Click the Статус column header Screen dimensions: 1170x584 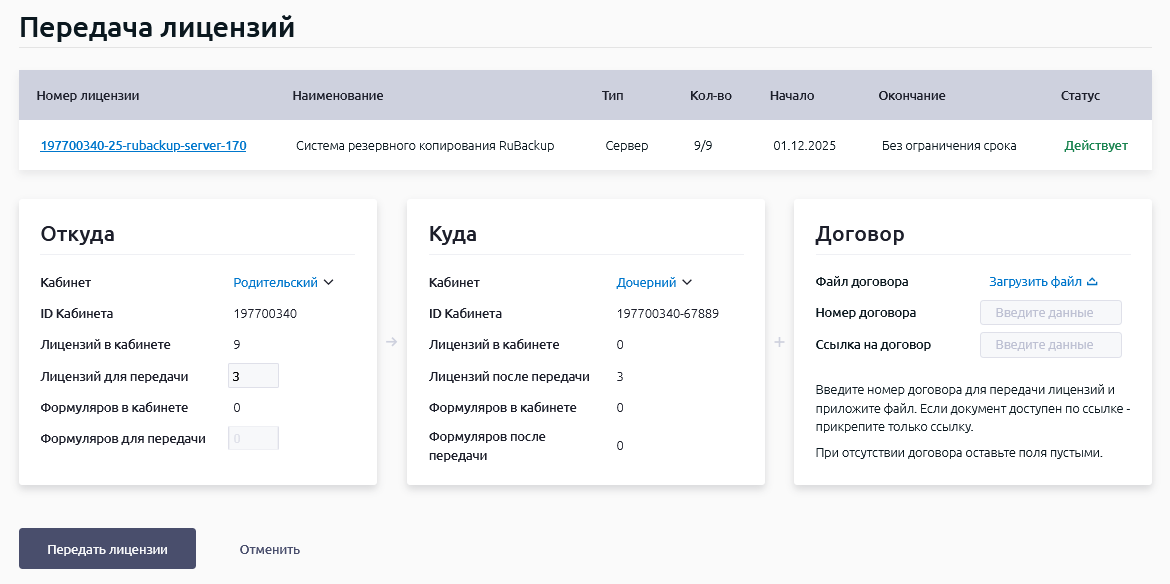(1080, 96)
